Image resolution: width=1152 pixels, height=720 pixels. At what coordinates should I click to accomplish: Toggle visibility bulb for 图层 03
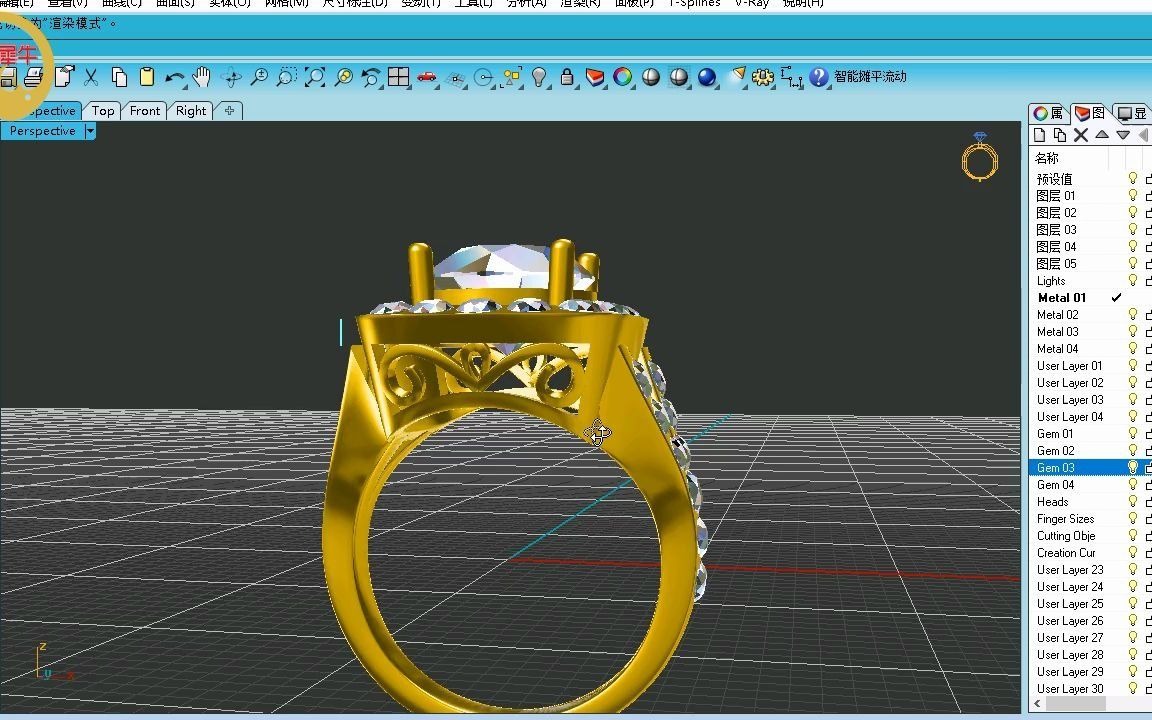click(1133, 229)
